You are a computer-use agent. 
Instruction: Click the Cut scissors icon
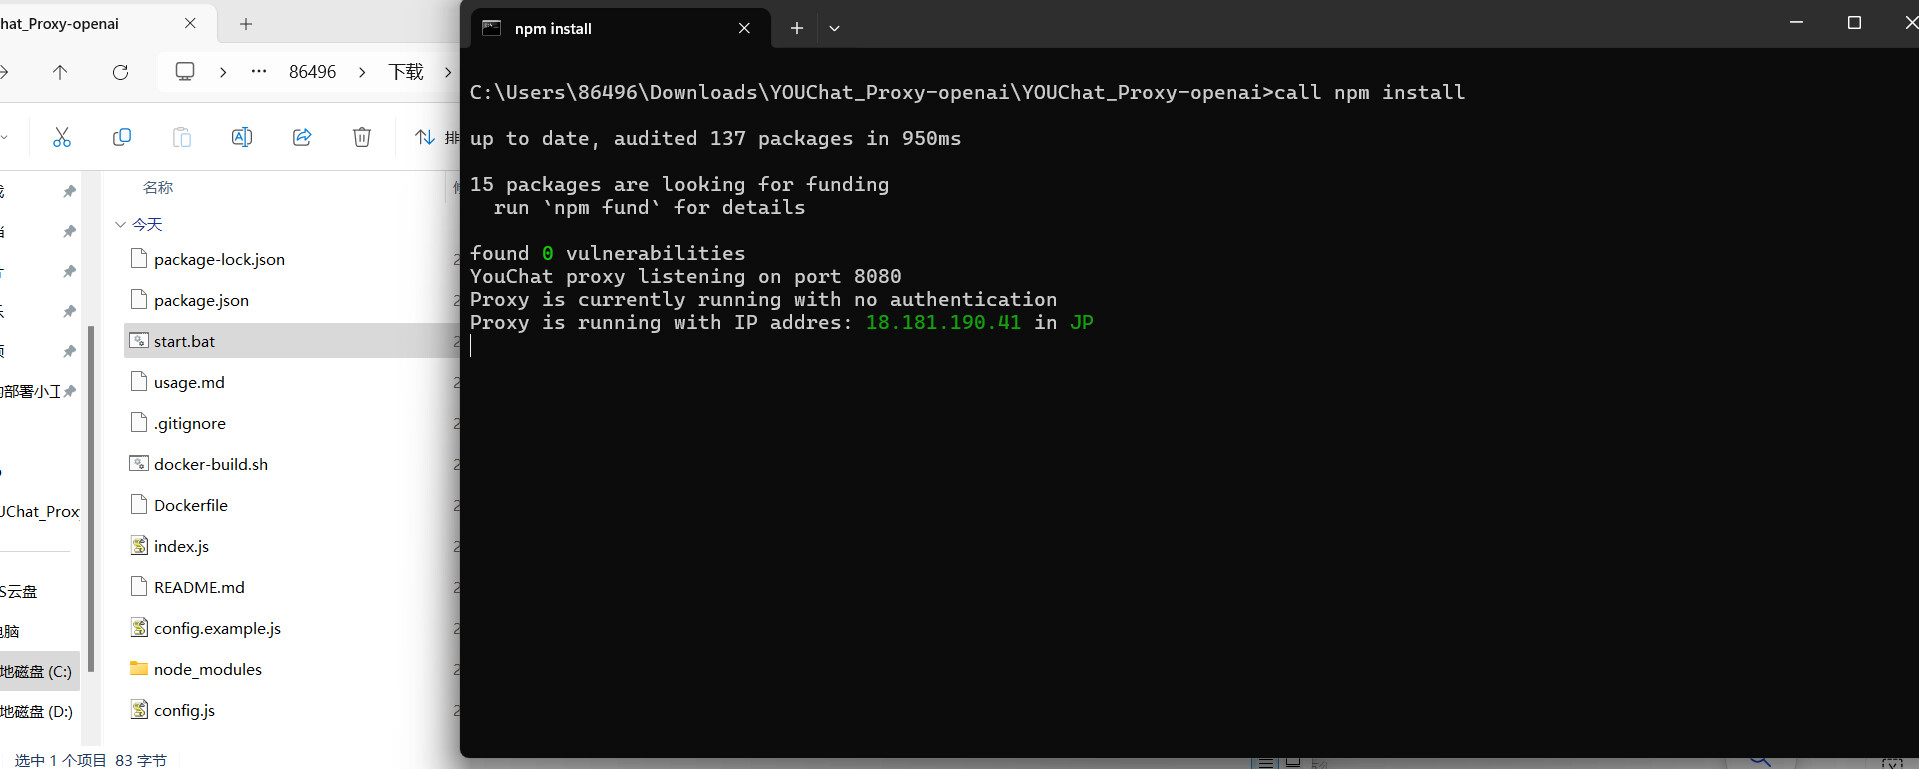point(62,137)
